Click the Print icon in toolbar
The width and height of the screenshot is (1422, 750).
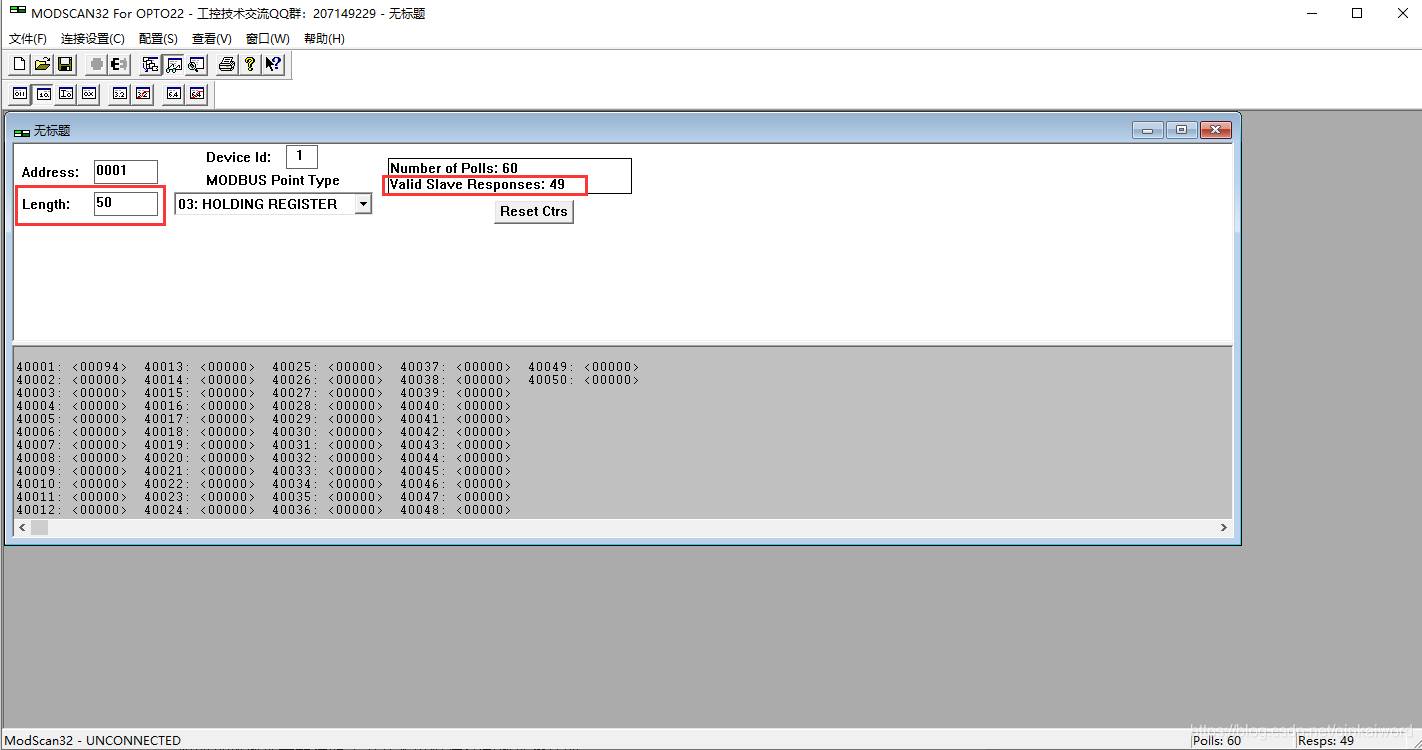click(227, 64)
